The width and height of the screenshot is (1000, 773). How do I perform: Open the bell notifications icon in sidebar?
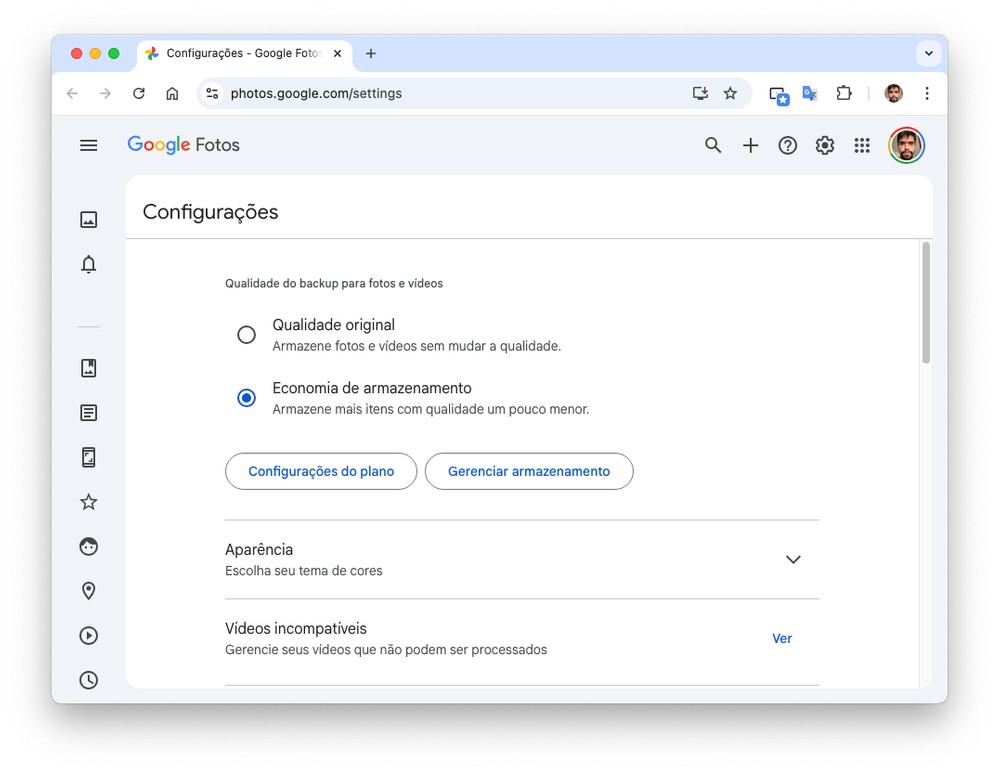(89, 264)
